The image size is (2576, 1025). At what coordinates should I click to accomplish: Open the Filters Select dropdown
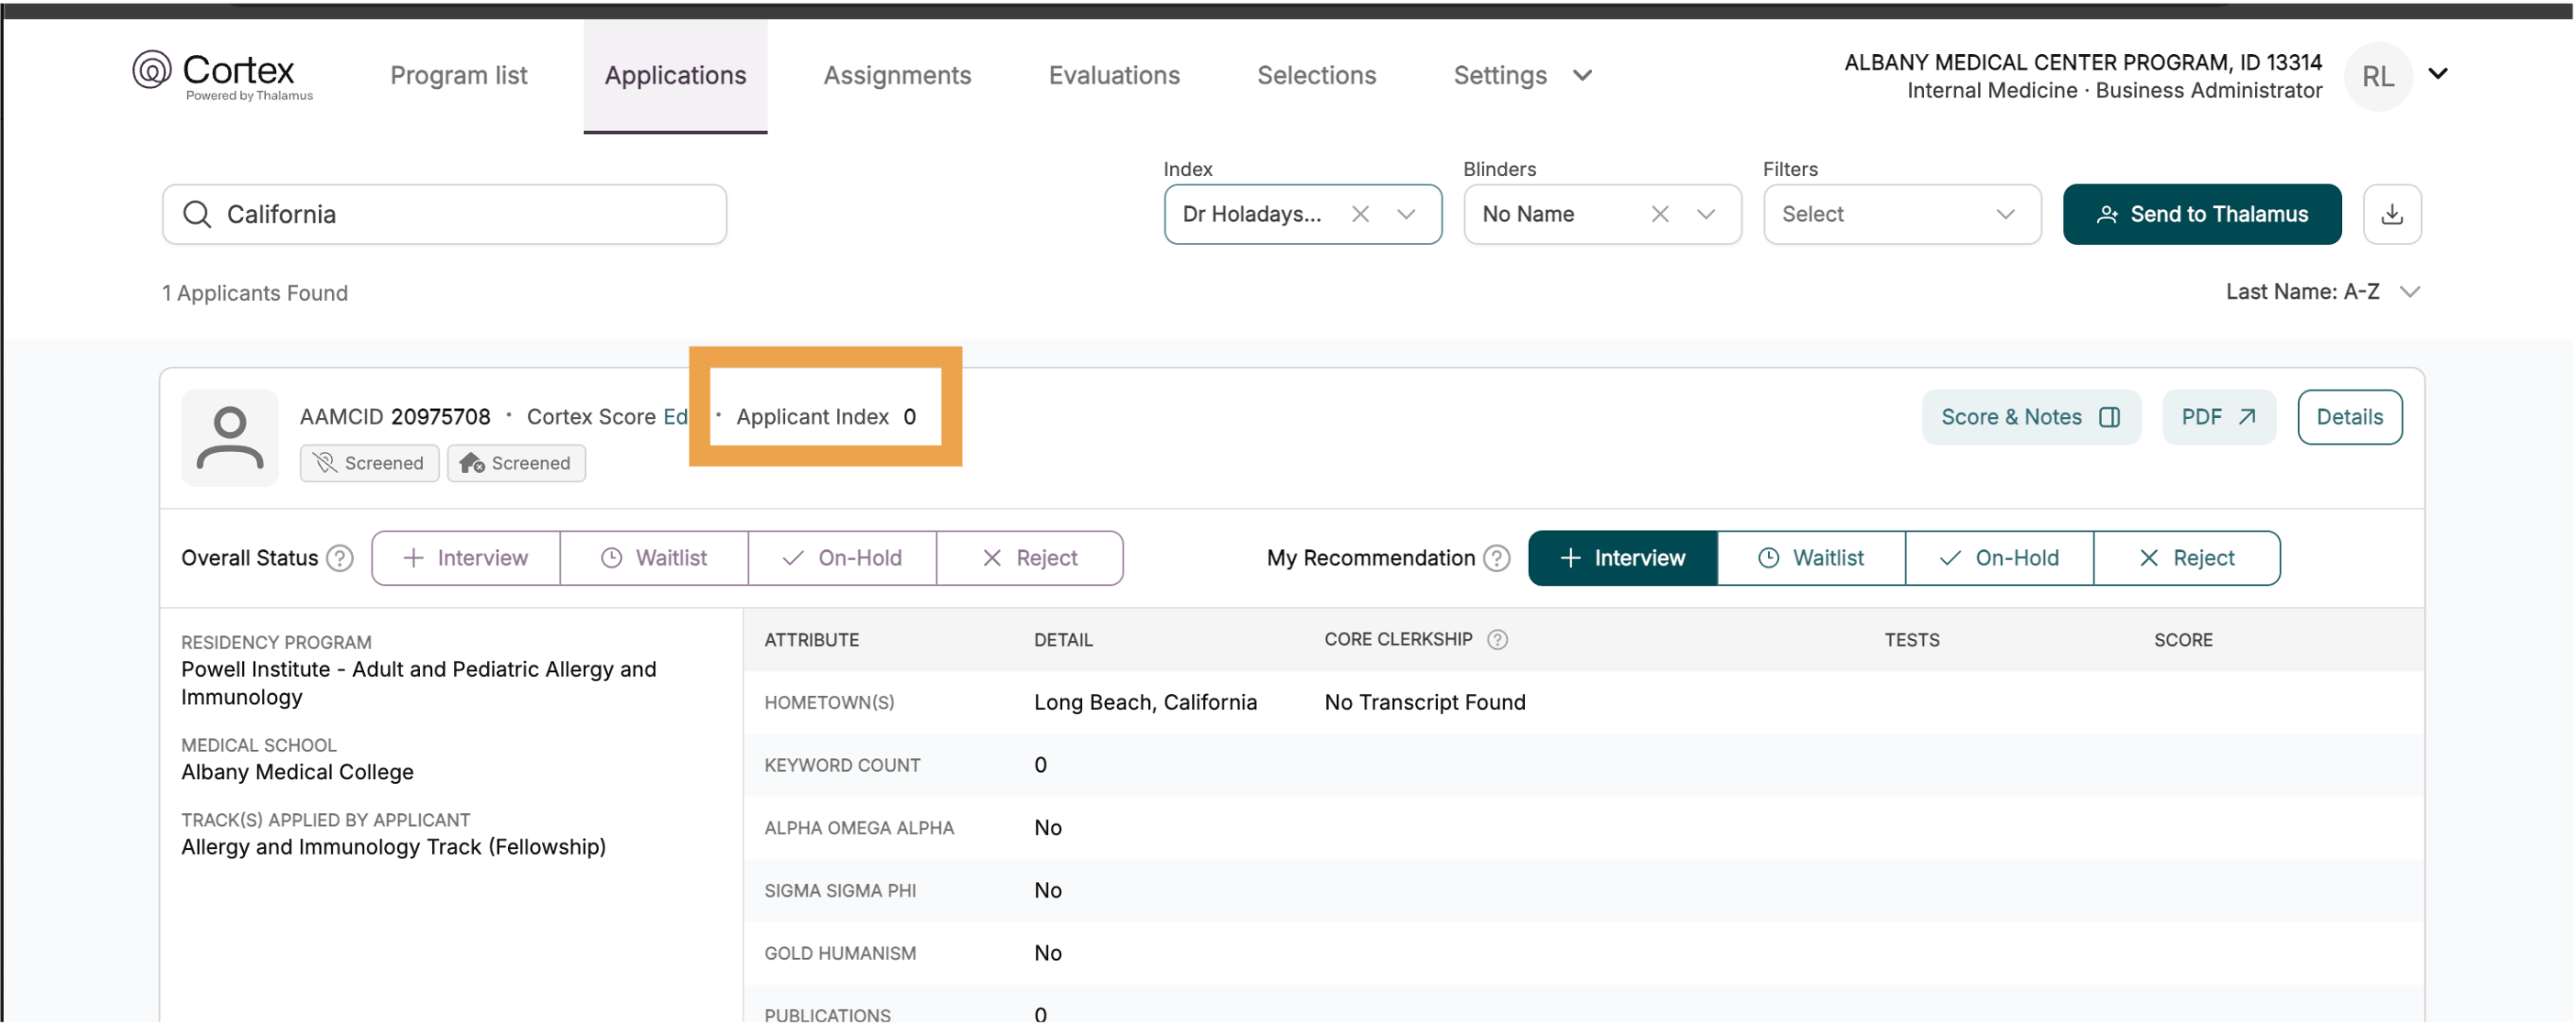[1901, 214]
